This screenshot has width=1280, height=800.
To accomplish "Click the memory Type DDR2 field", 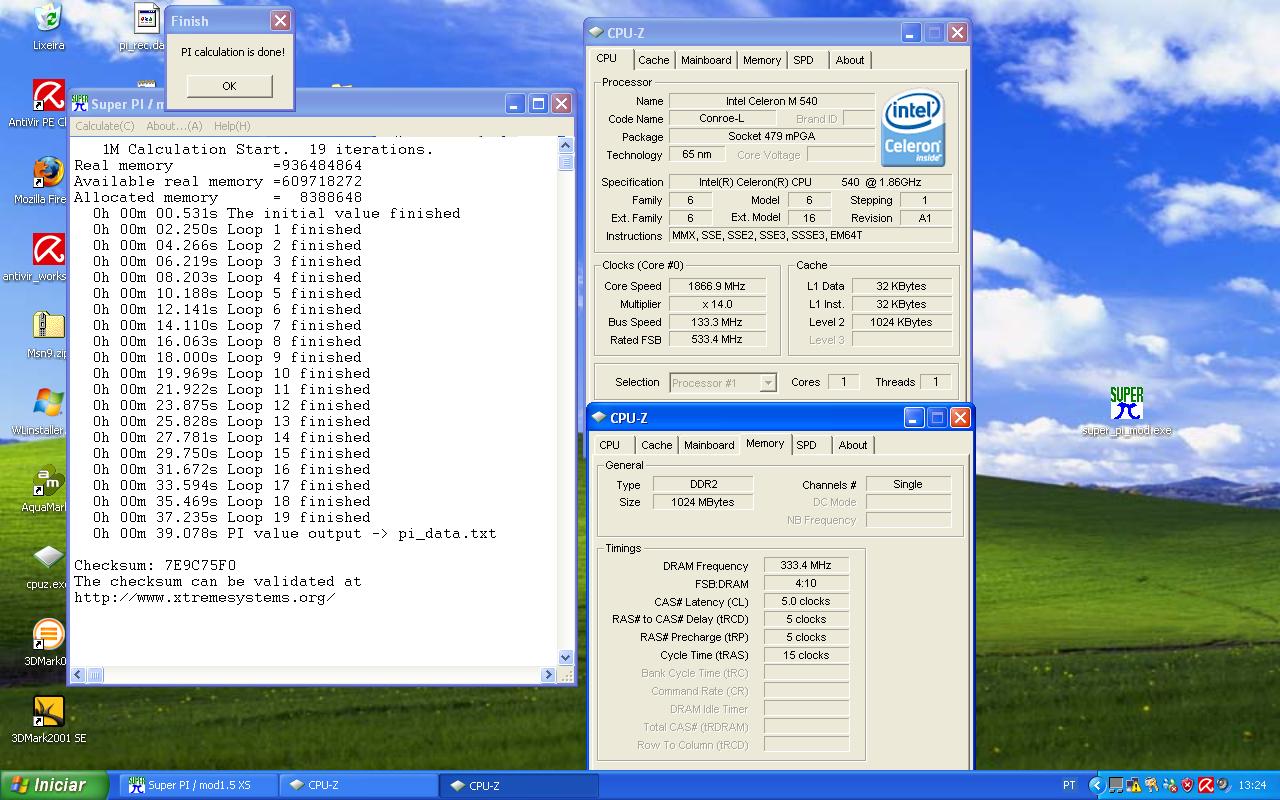I will 703,484.
